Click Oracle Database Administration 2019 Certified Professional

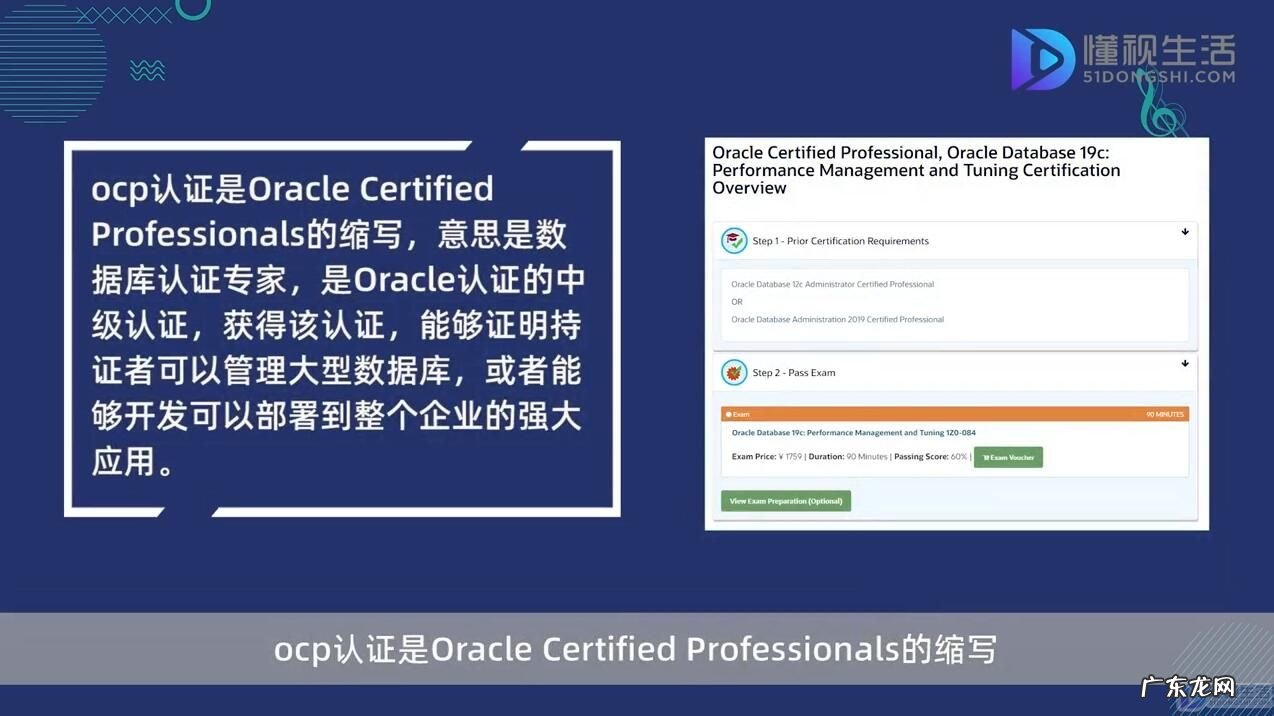[837, 319]
